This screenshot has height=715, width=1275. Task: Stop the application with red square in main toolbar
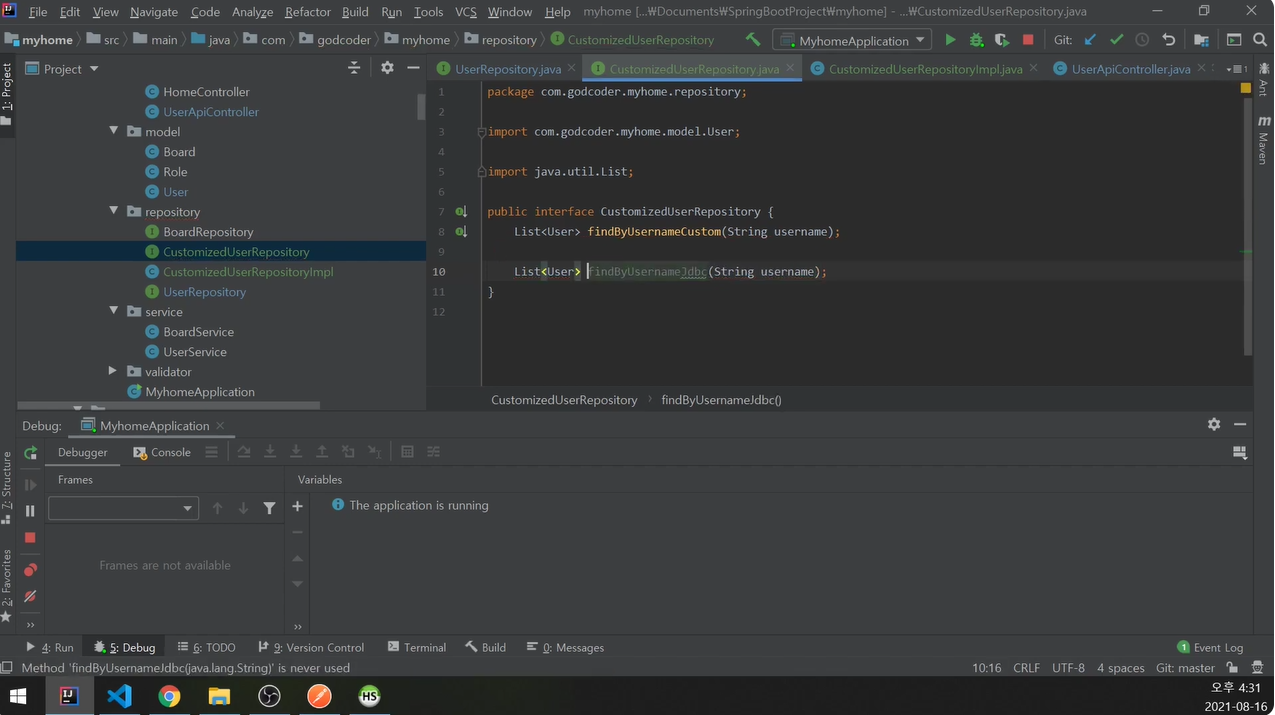1028,40
